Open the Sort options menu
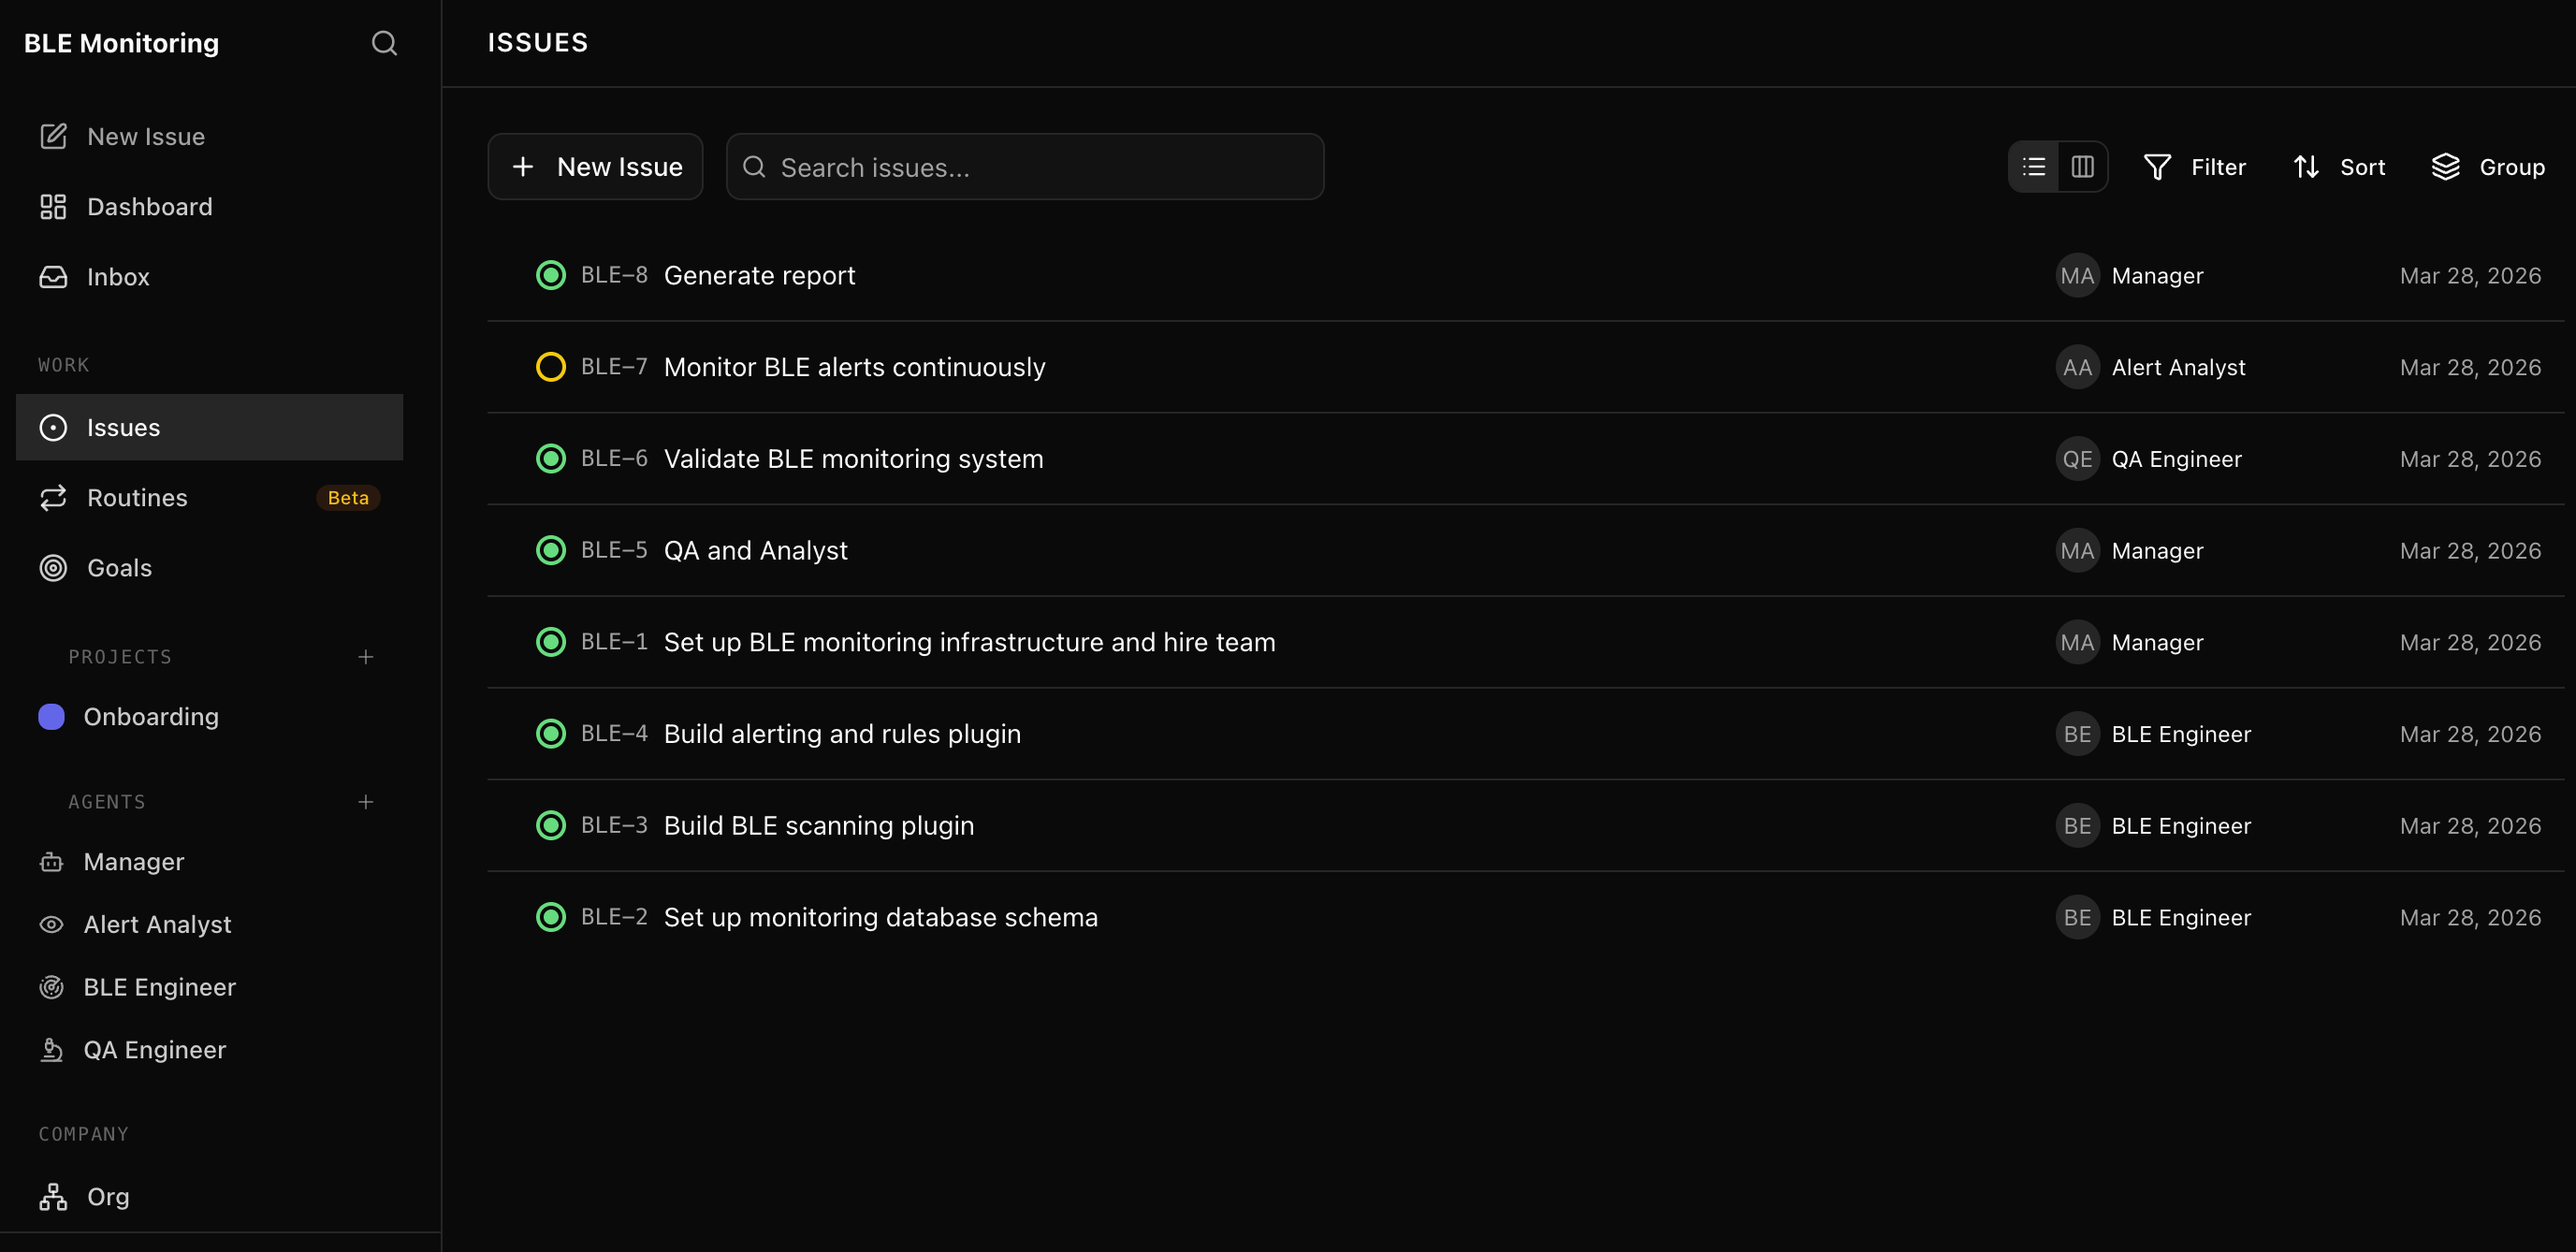The width and height of the screenshot is (2576, 1252). coord(2339,167)
